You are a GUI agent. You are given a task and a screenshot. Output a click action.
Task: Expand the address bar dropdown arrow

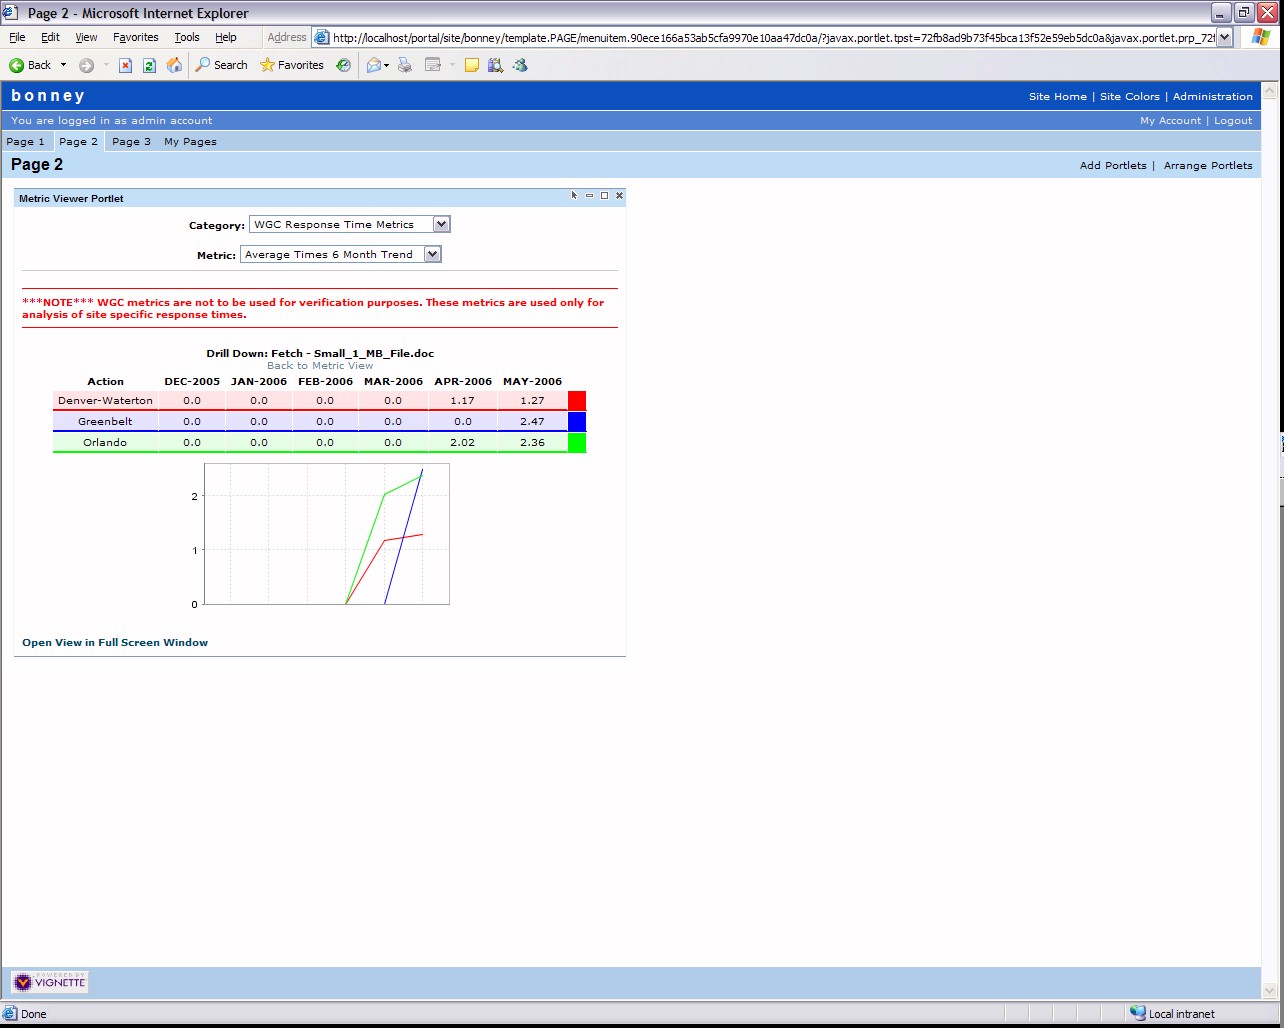tap(1224, 37)
